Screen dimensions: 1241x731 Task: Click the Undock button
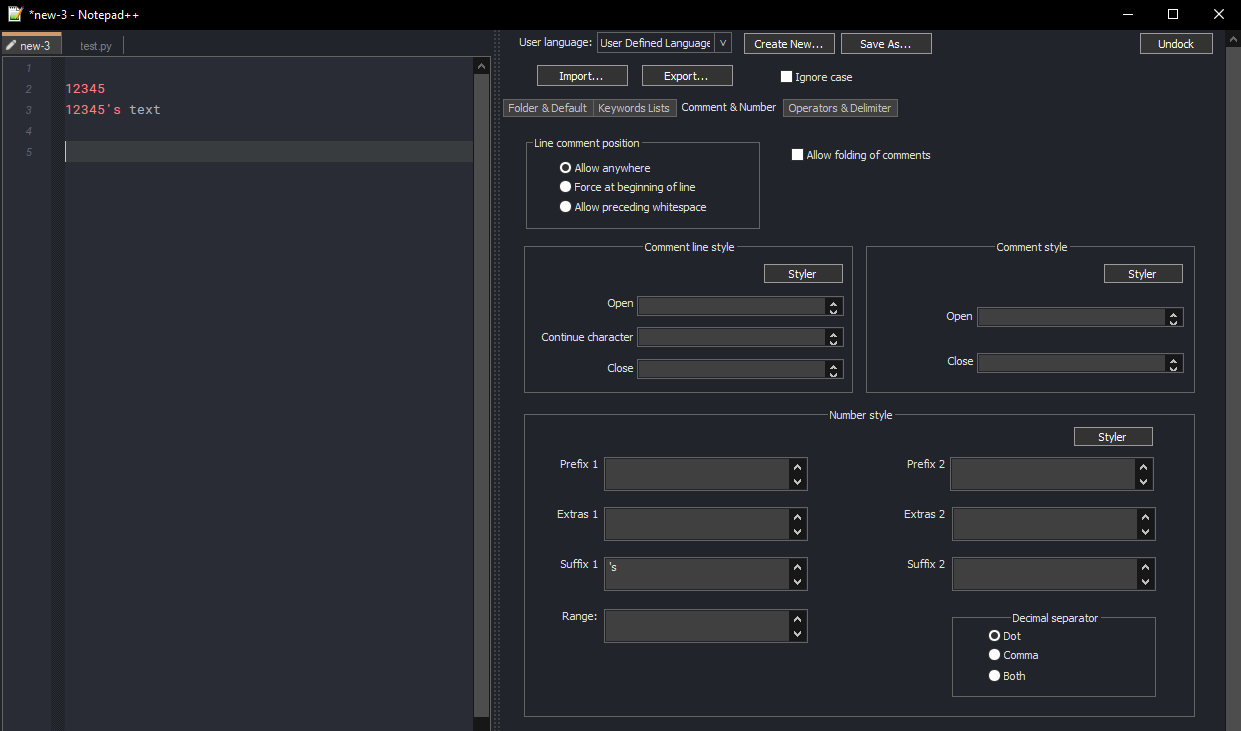pyautogui.click(x=1176, y=44)
